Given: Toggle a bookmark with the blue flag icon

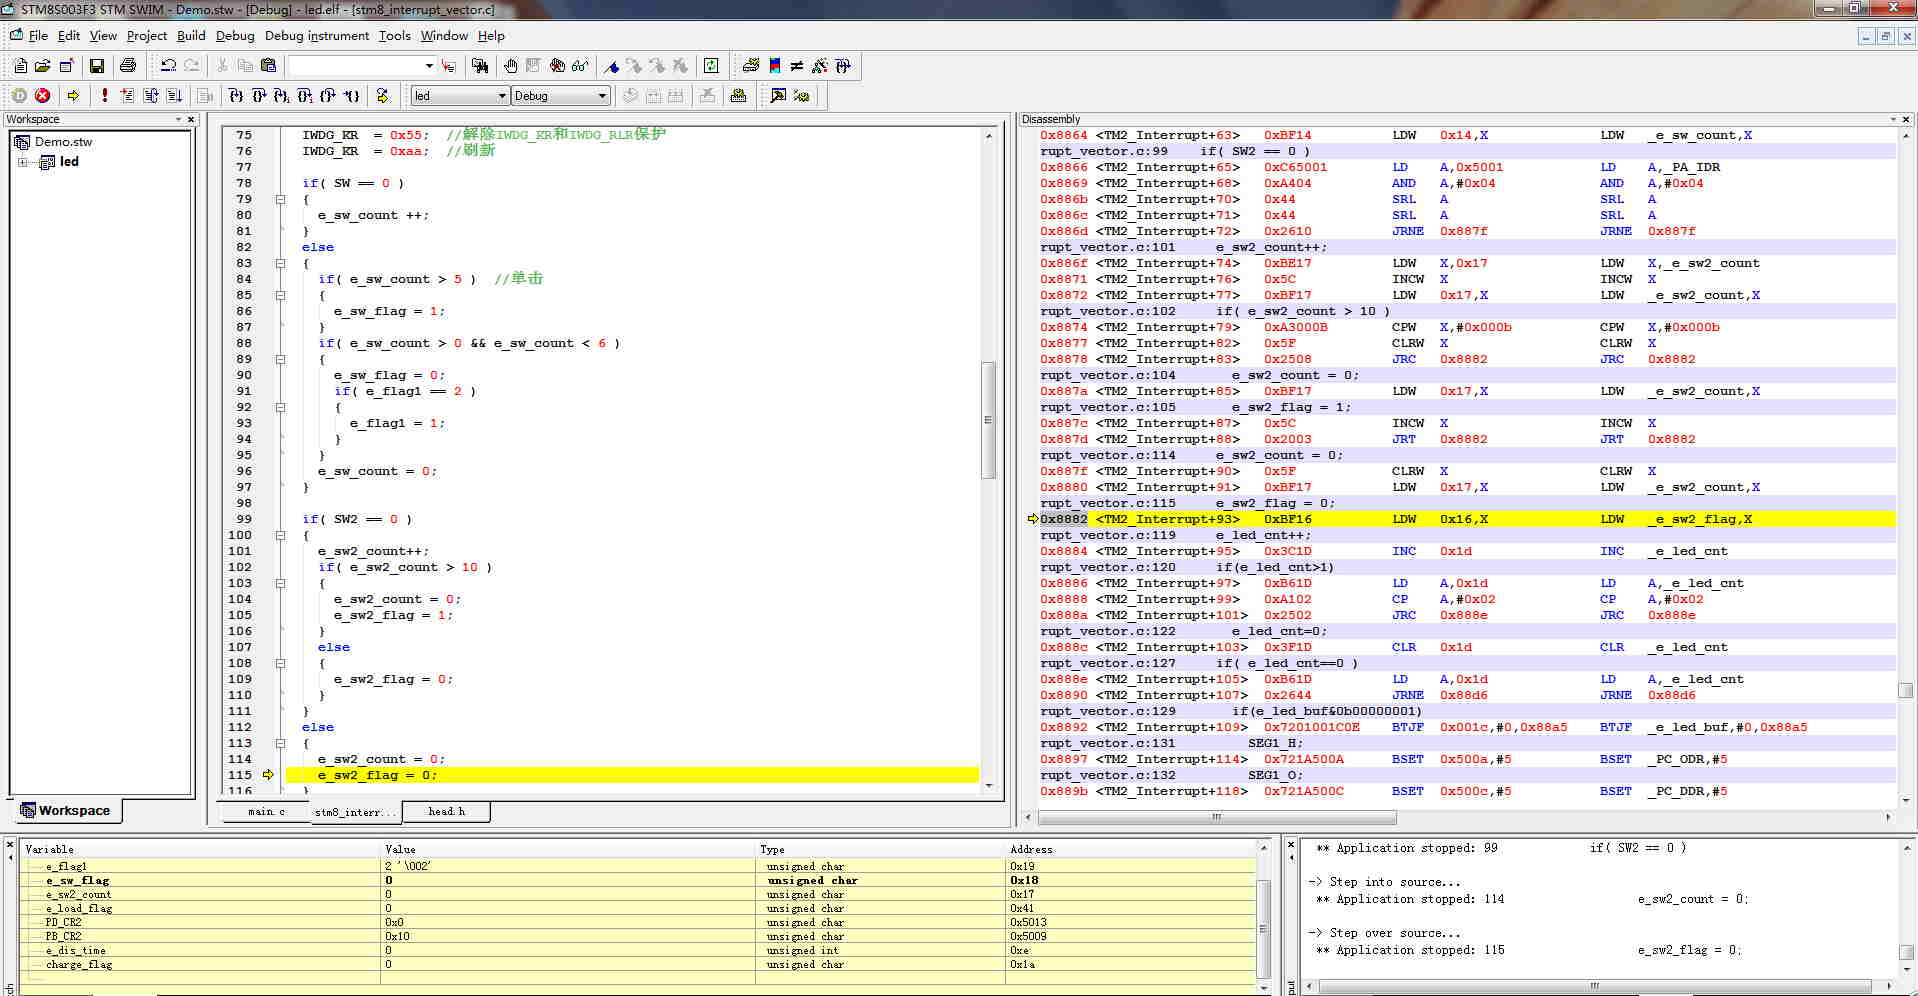Looking at the screenshot, I should click(611, 66).
